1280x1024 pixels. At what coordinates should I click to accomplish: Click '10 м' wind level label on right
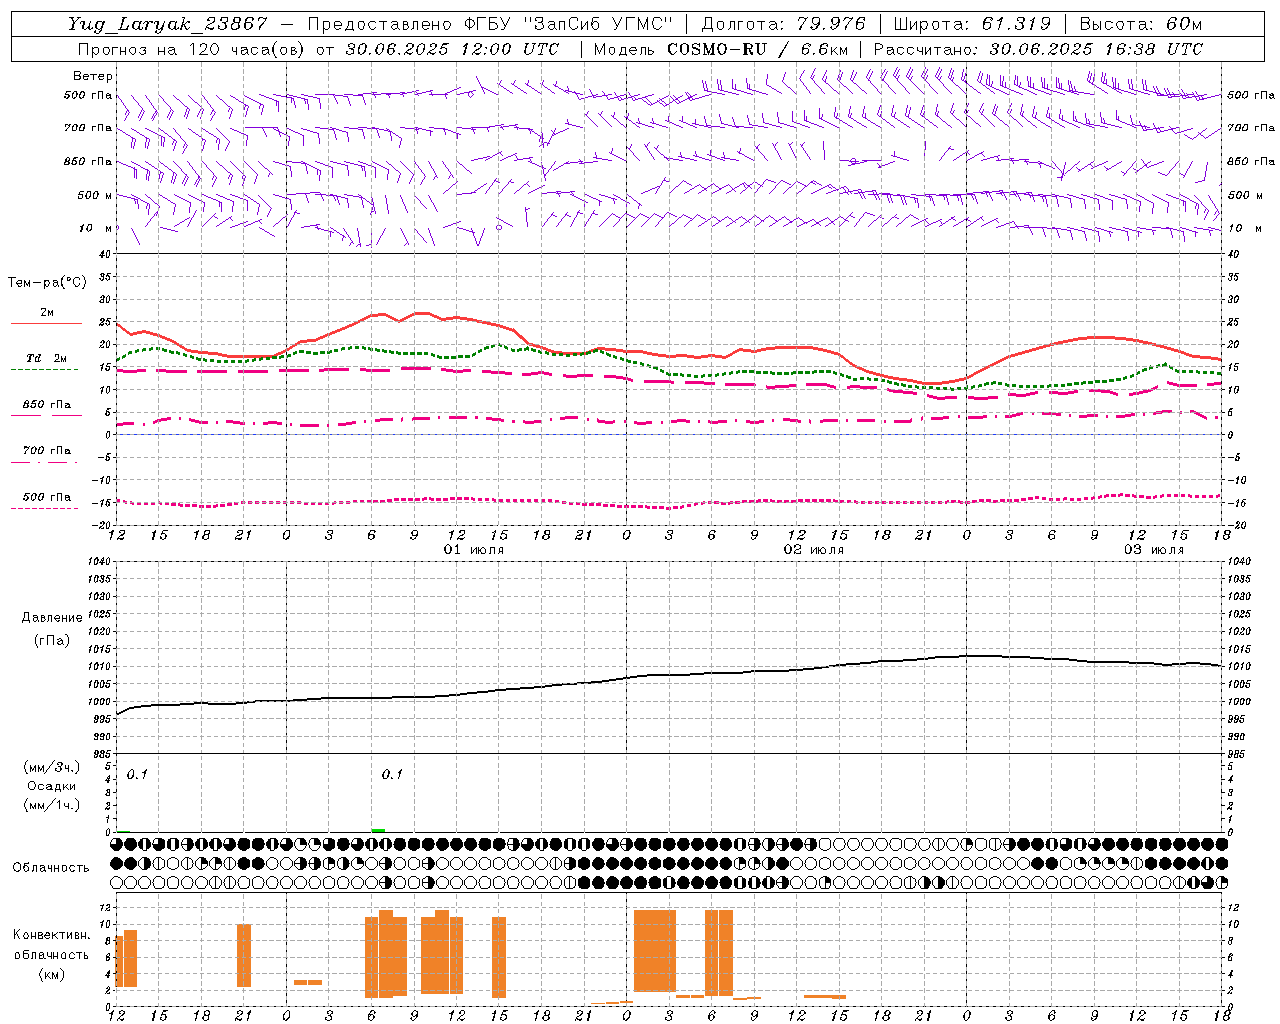click(1244, 228)
